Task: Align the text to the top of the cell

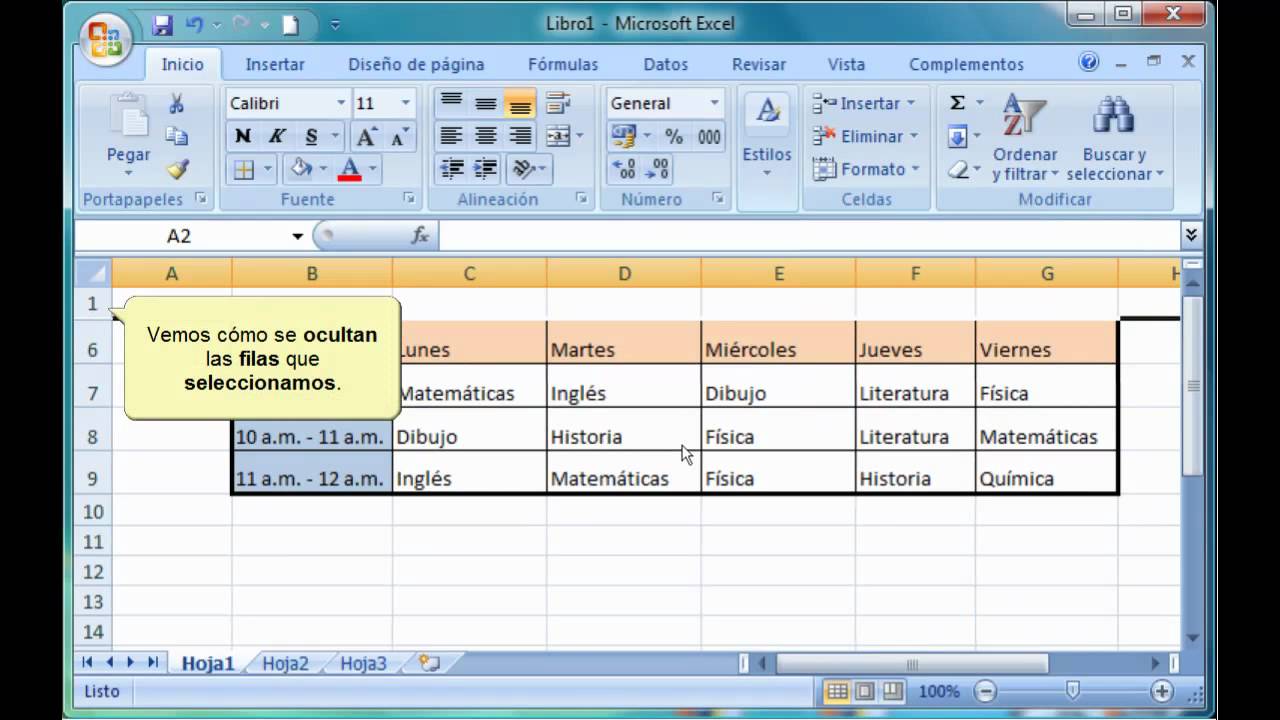Action: (x=452, y=103)
